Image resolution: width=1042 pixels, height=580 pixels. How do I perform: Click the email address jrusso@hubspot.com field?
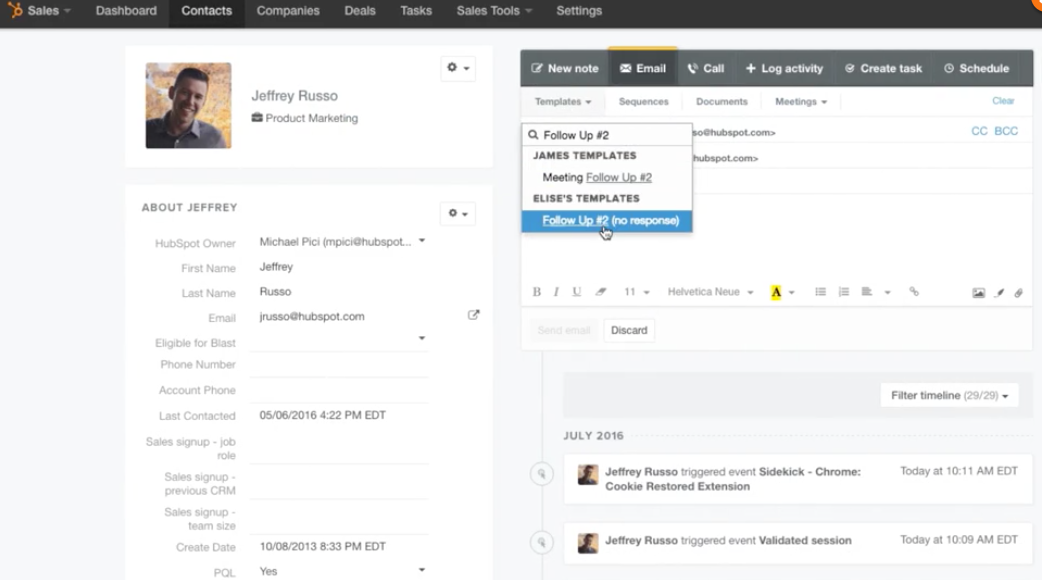(312, 316)
